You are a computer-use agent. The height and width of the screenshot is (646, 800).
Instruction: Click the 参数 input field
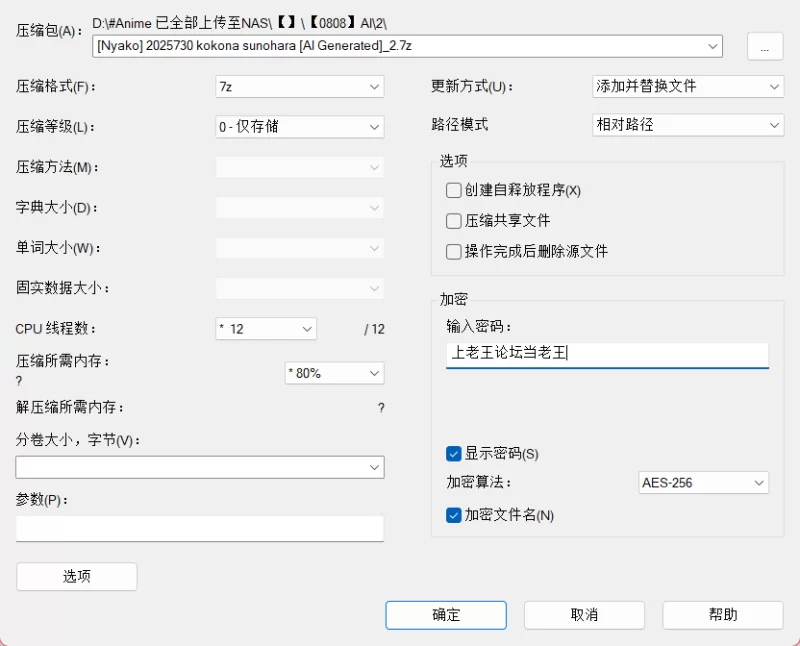click(x=199, y=529)
